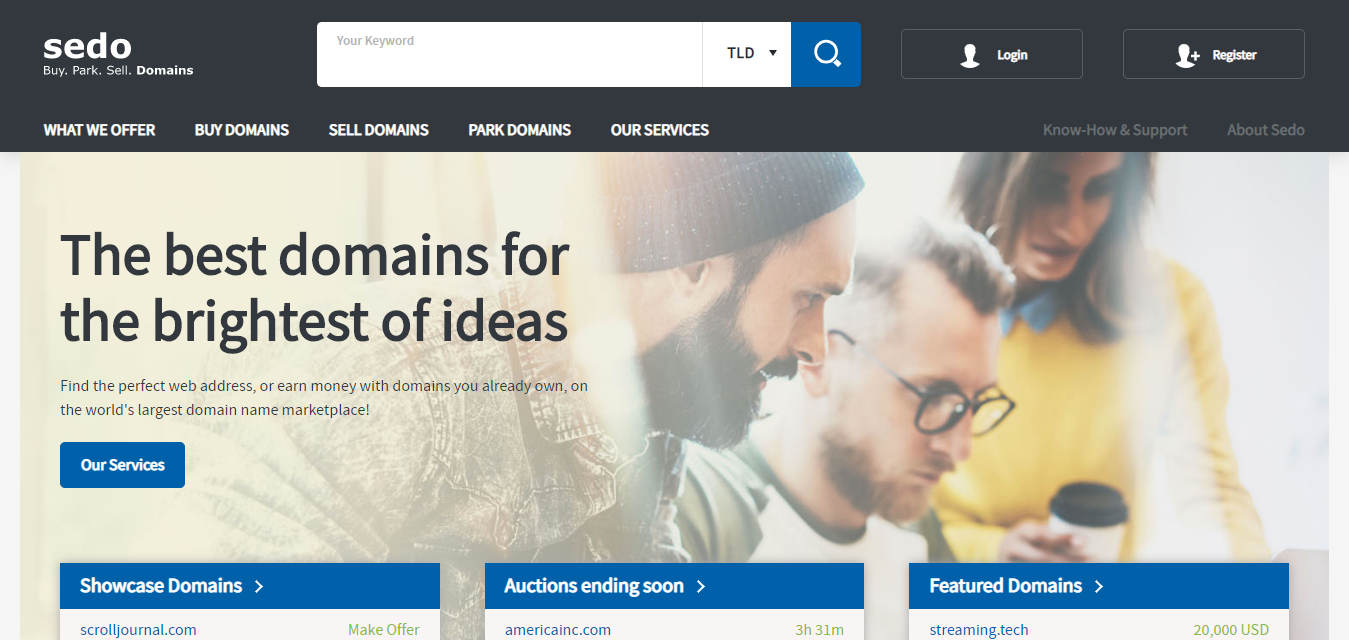Open the scrolljournal.com domain listing
The image size is (1349, 640).
(x=138, y=630)
